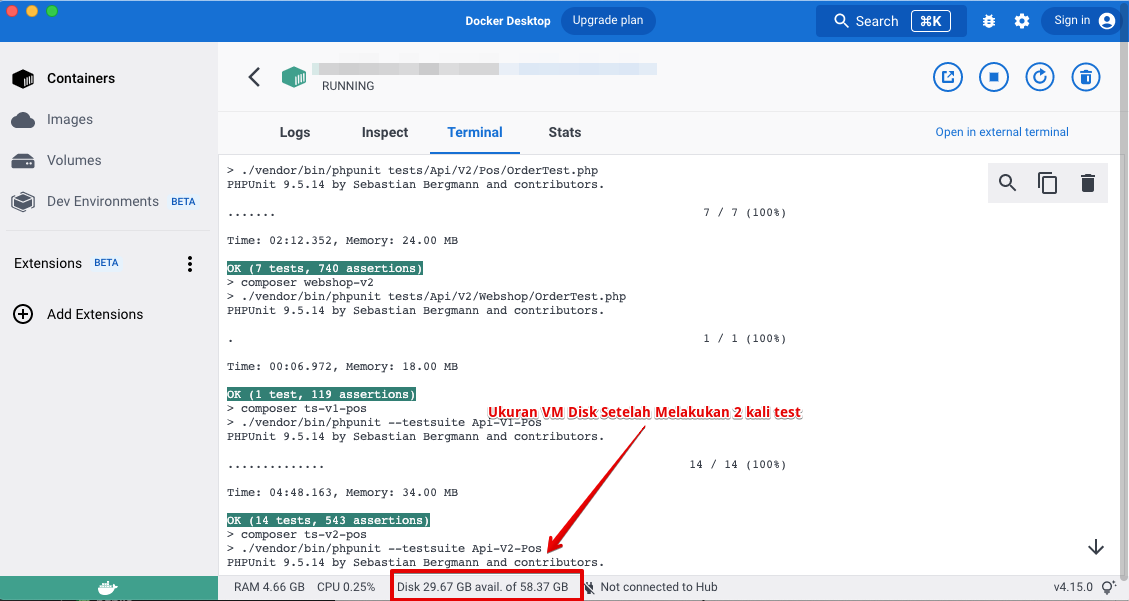Restart the container

click(x=1040, y=77)
